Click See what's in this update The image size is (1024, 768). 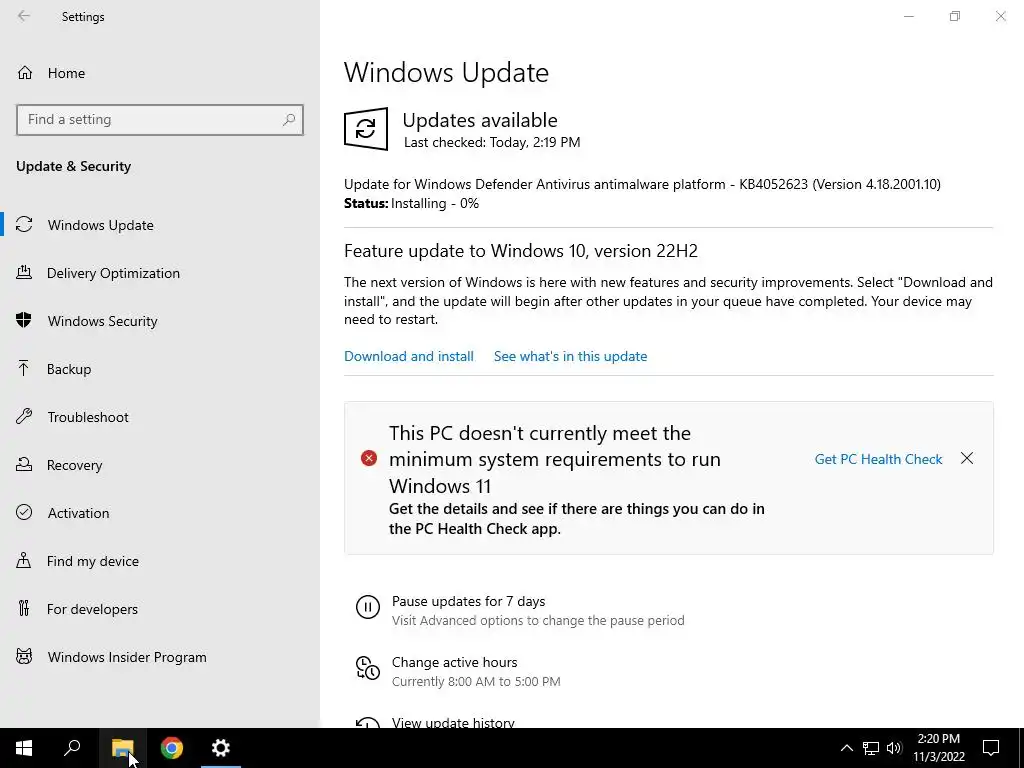pos(570,356)
